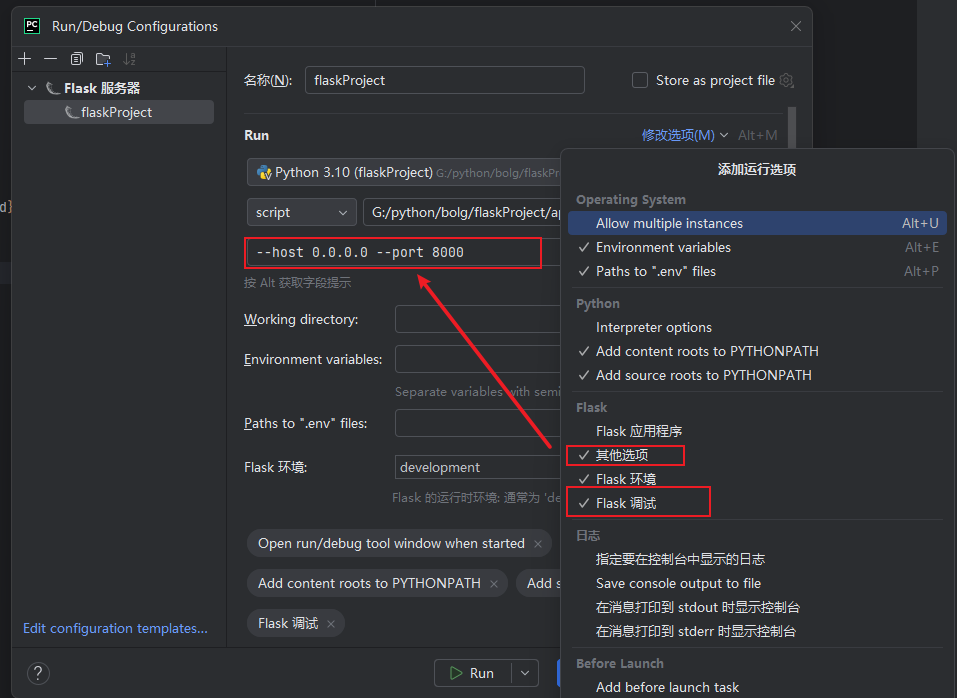This screenshot has height=698, width=957.
Task: Add a new run configuration
Action: (x=24, y=58)
